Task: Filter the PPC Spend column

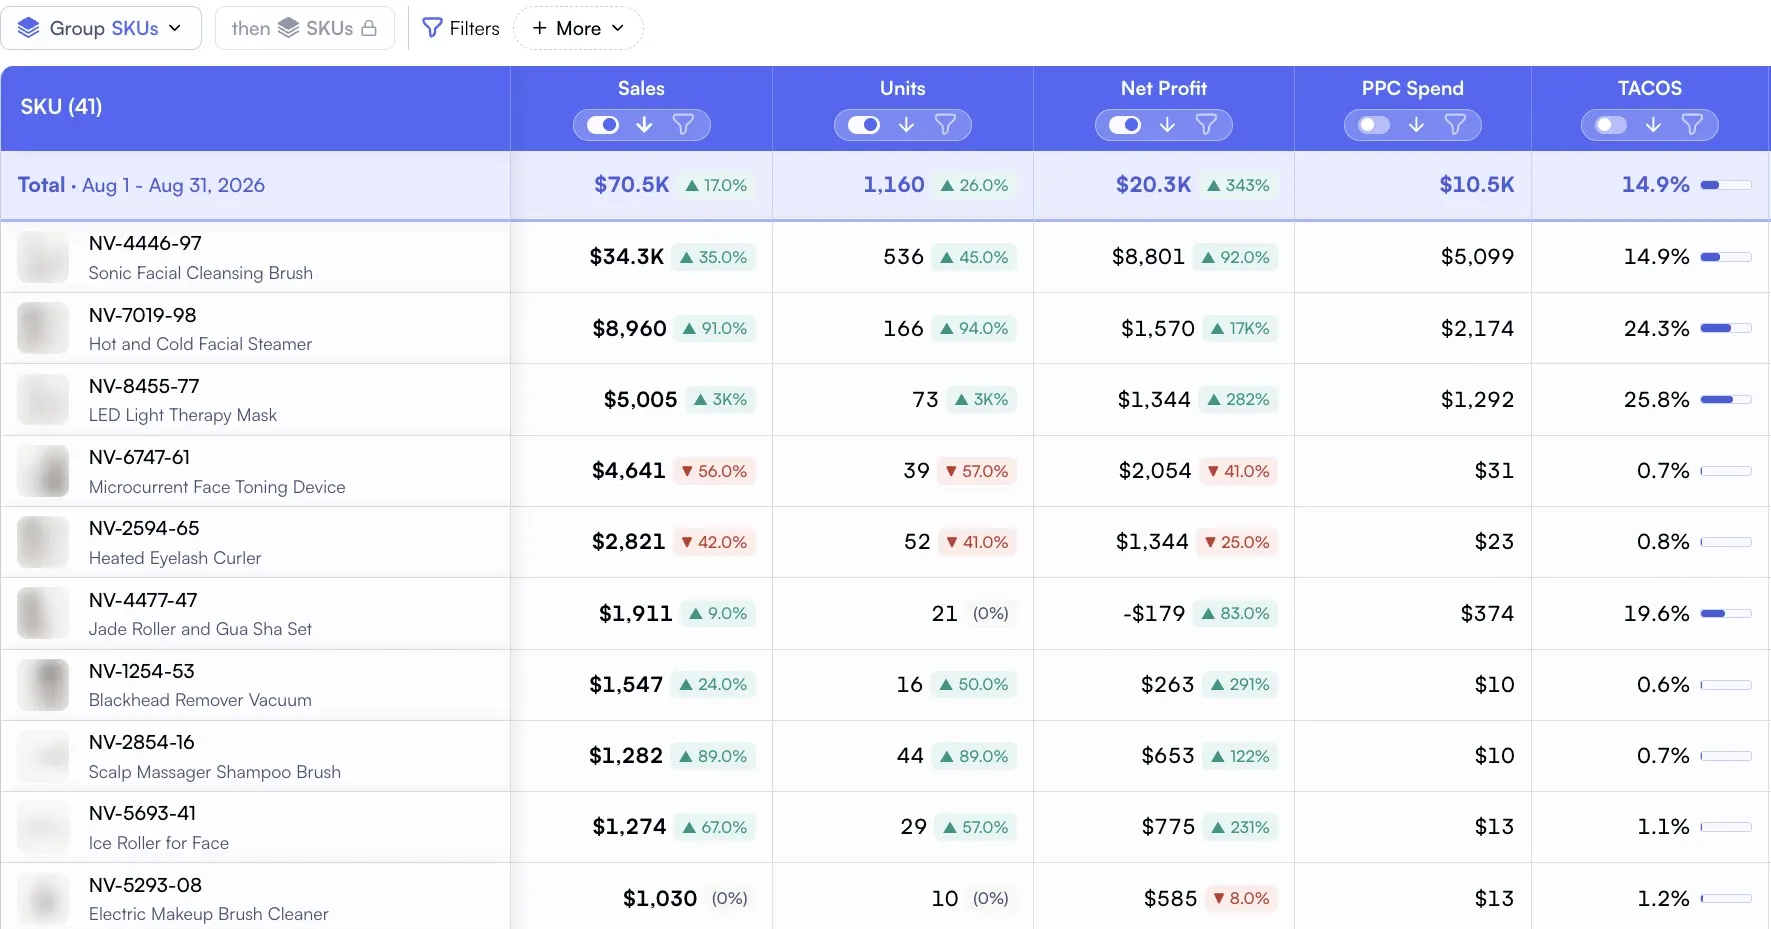Action: coord(1455,125)
